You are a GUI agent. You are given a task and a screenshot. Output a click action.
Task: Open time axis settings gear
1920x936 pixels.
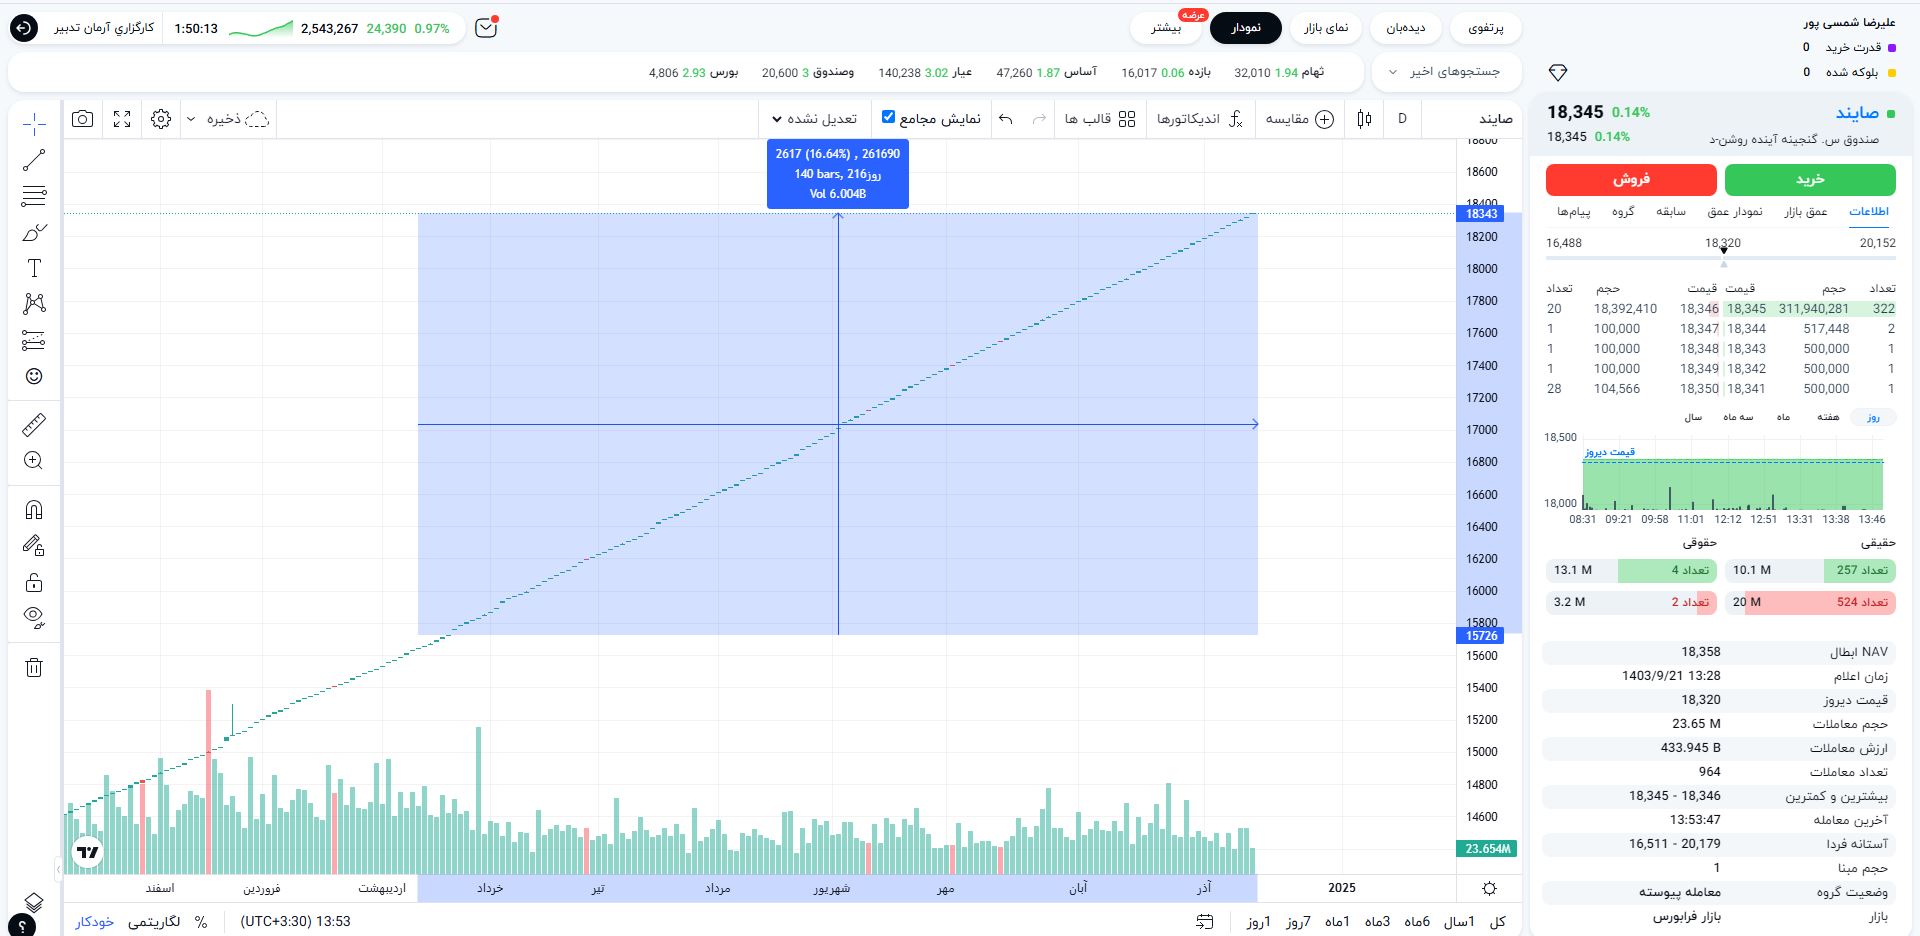tap(1490, 888)
